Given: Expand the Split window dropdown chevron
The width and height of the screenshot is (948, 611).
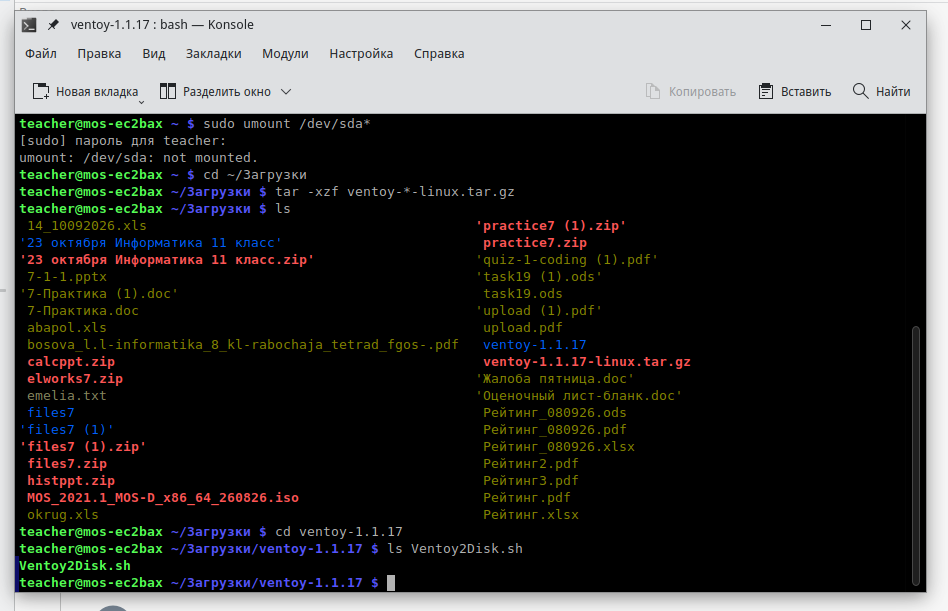Looking at the screenshot, I should point(286,92).
